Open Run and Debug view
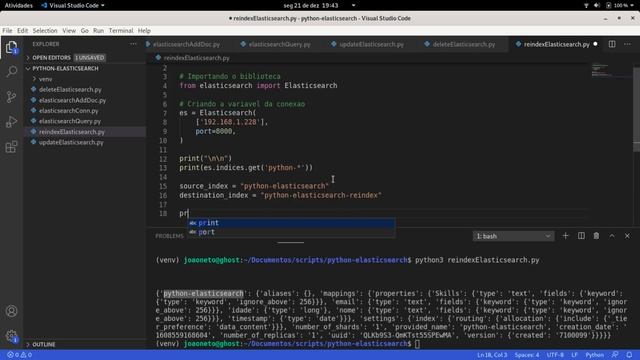Viewport: 640px width, 360px height. point(11,122)
